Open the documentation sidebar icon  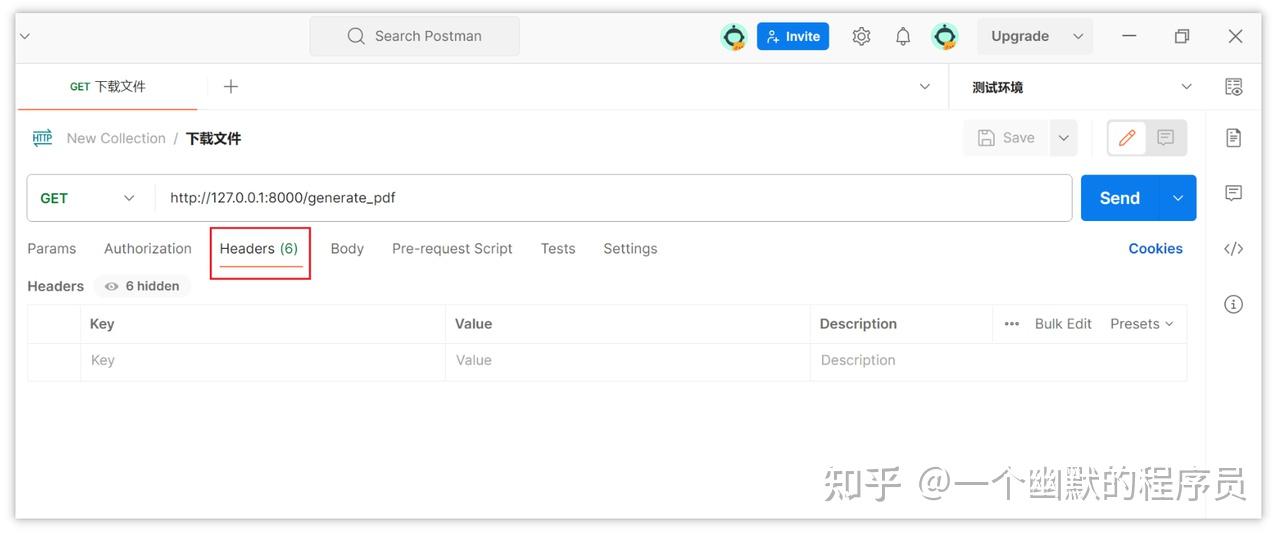click(x=1234, y=137)
